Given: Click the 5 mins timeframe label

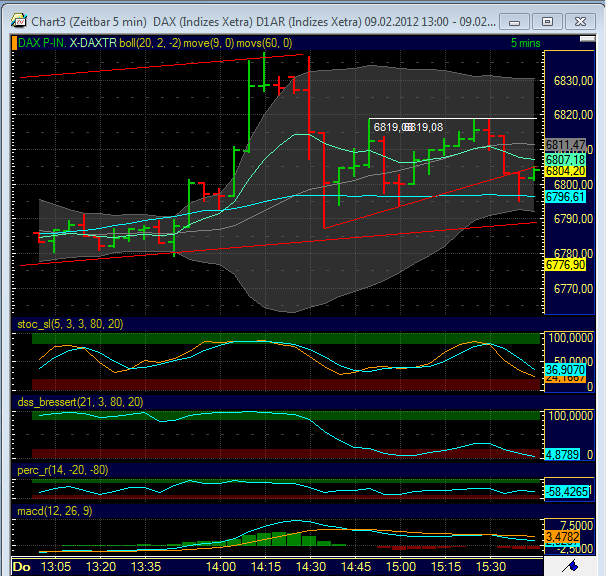Looking at the screenshot, I should pos(526,43).
